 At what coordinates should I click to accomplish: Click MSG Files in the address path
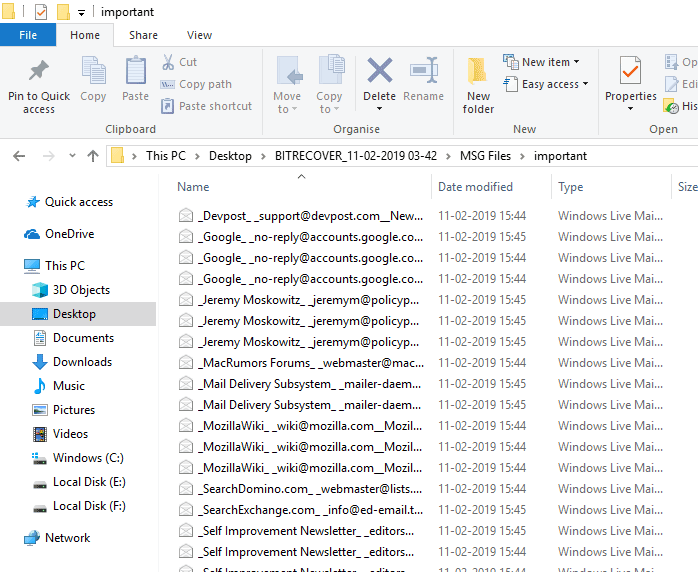(x=485, y=156)
